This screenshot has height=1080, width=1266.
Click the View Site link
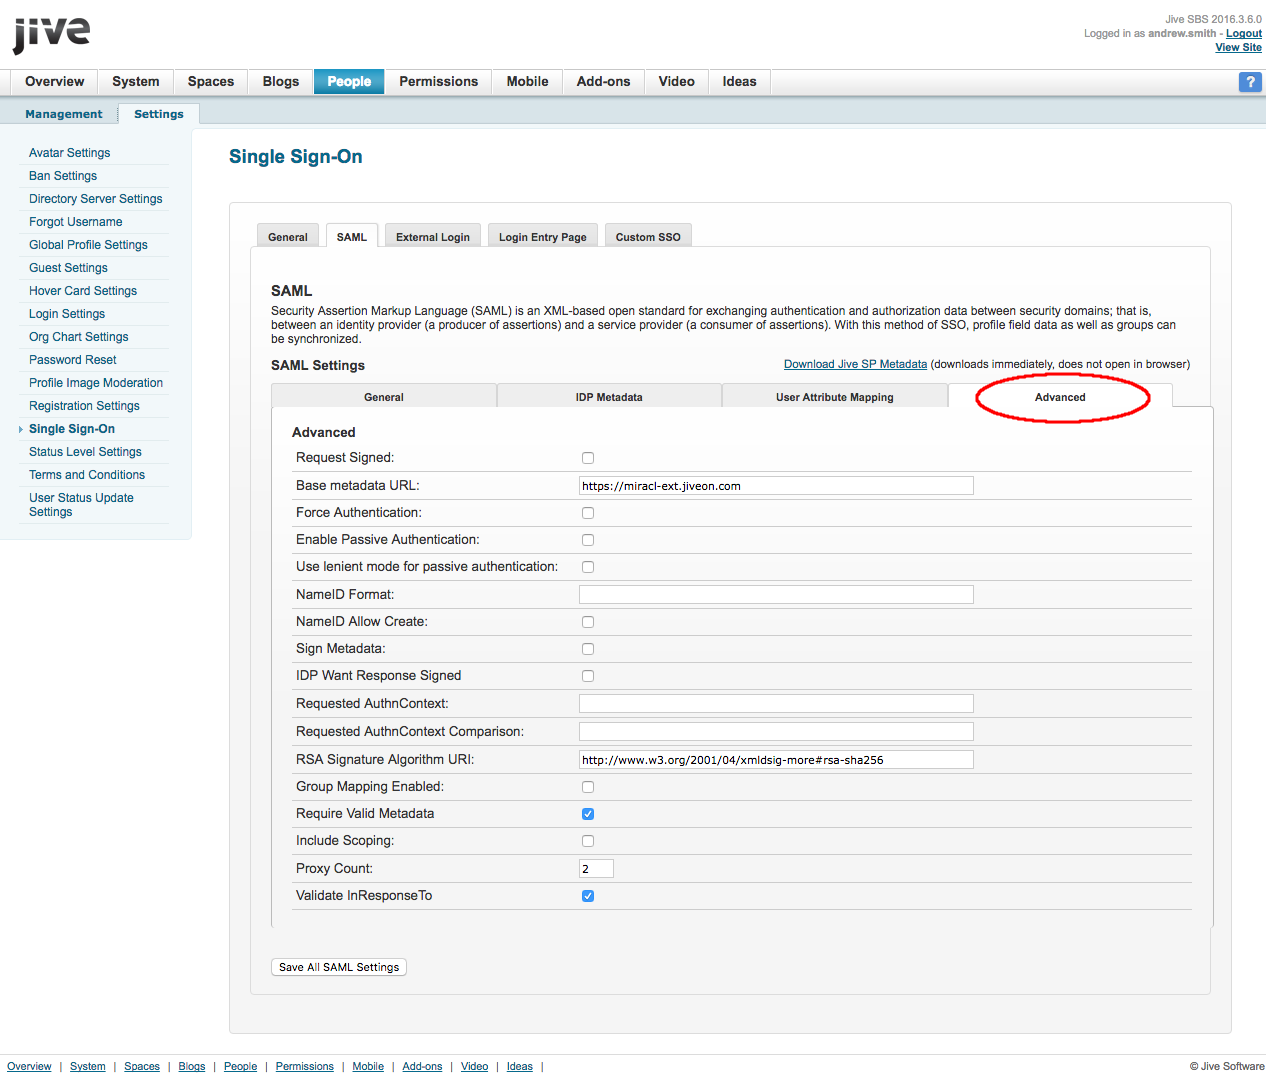[x=1238, y=47]
